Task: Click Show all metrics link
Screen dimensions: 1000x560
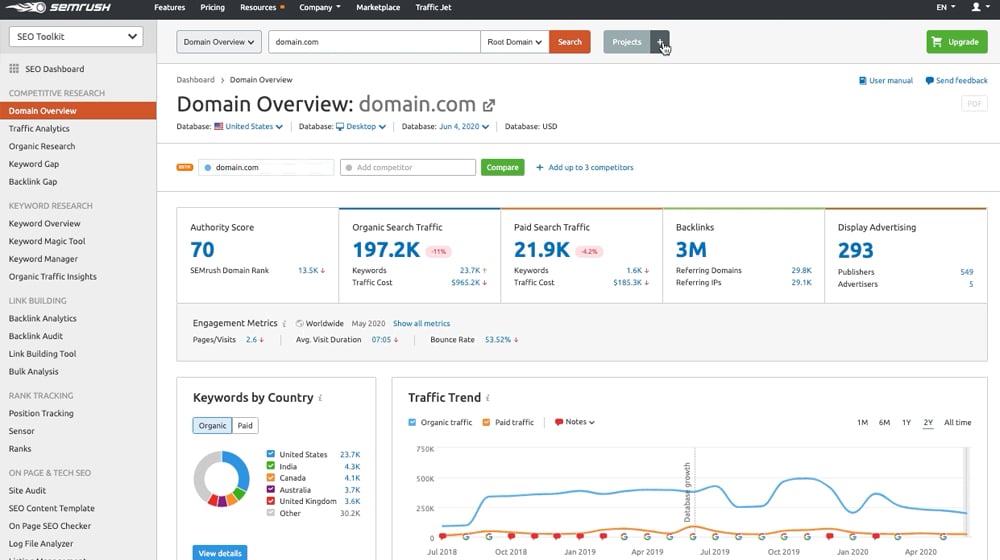Action: click(422, 323)
